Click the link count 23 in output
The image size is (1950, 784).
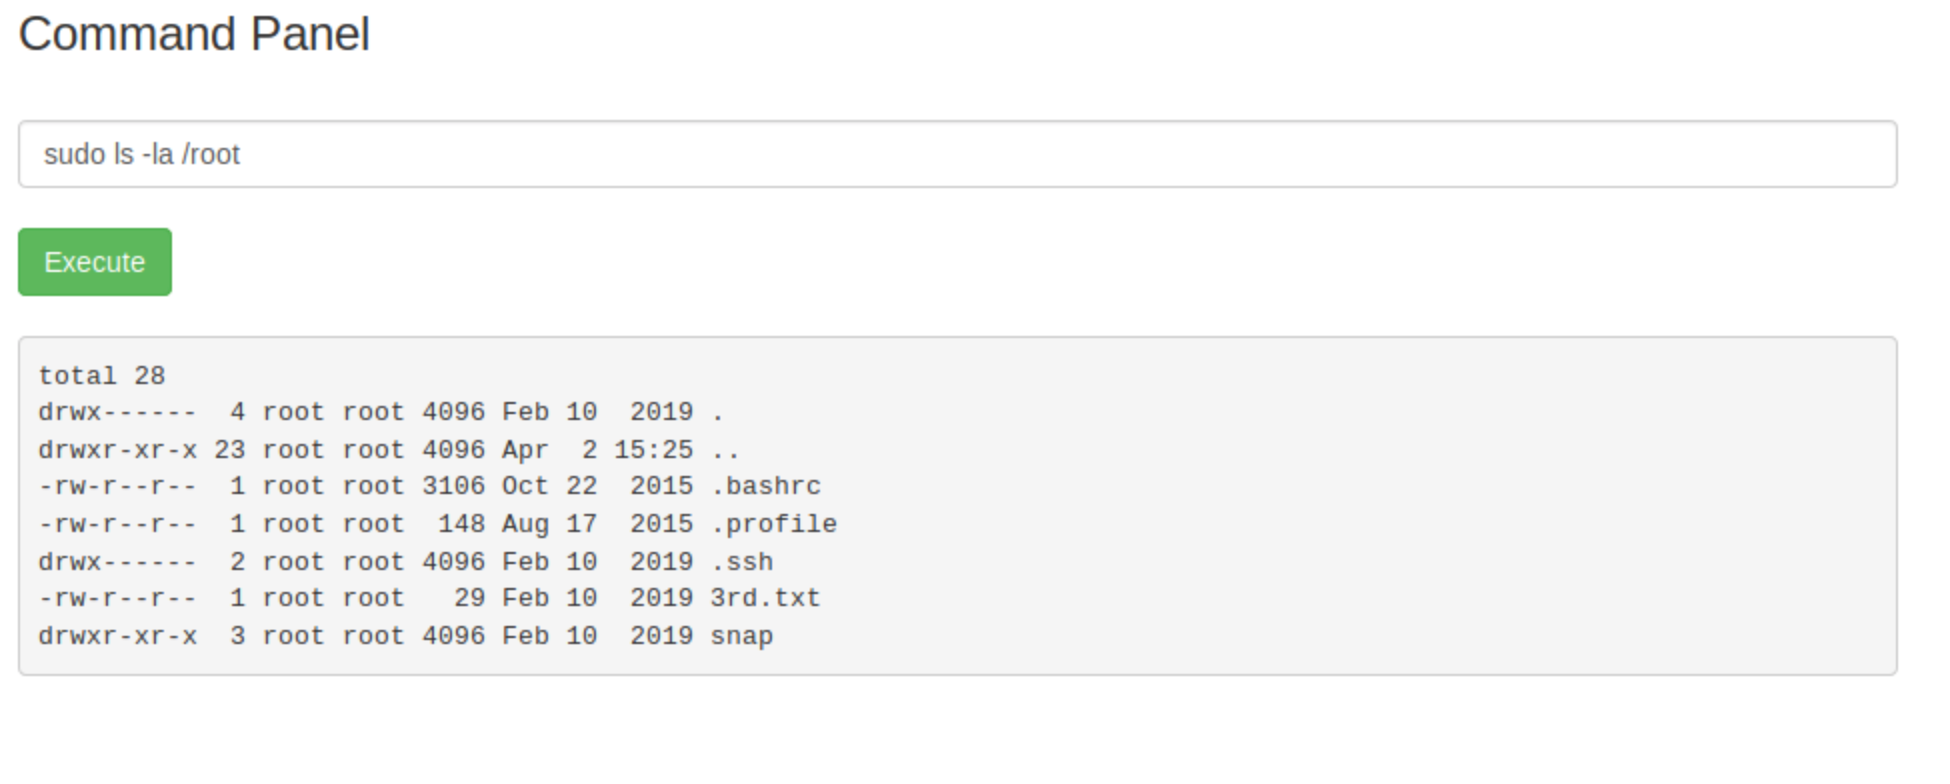tap(229, 450)
